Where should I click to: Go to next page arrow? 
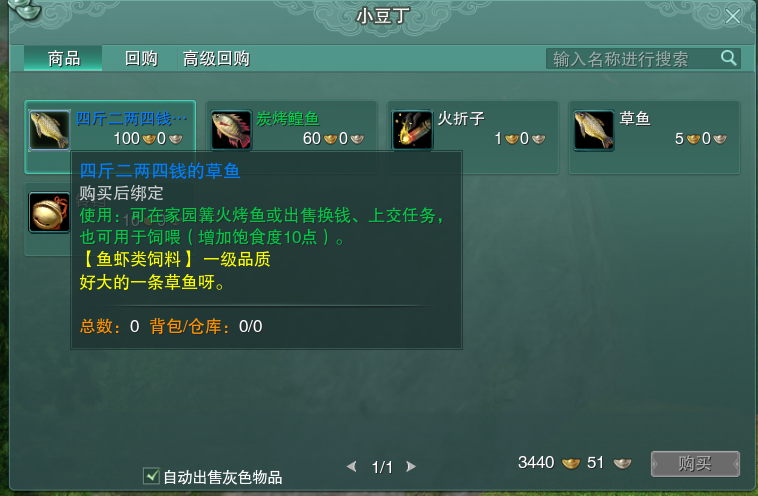411,467
